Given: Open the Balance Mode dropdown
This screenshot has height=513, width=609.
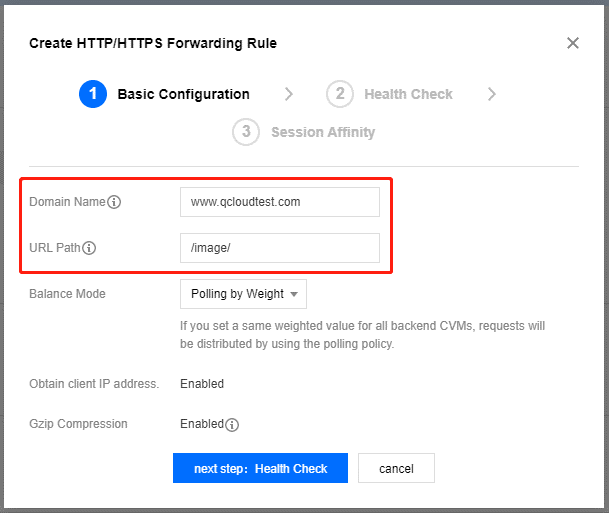Looking at the screenshot, I should click(x=243, y=294).
